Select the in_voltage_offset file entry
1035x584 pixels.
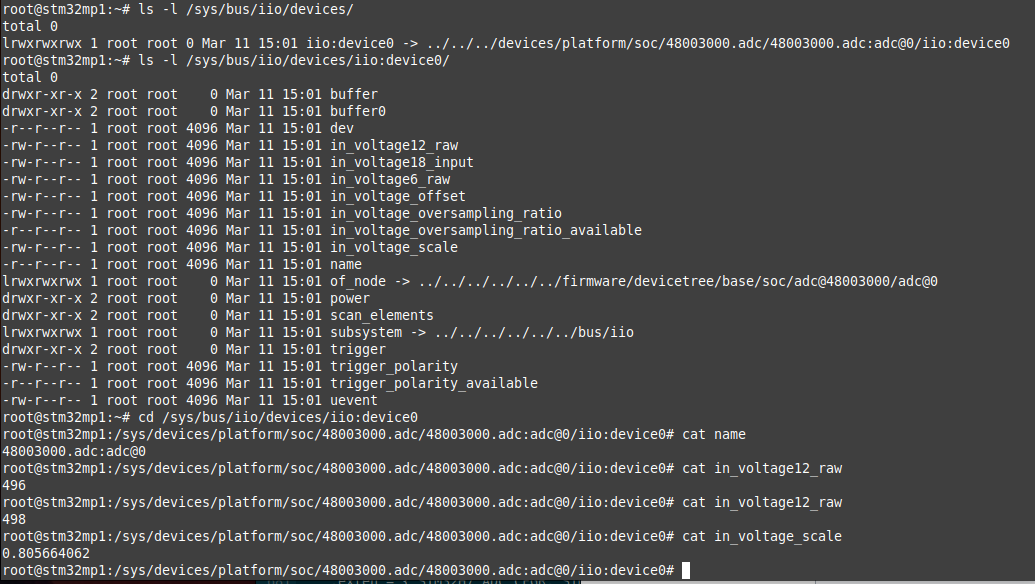point(397,196)
